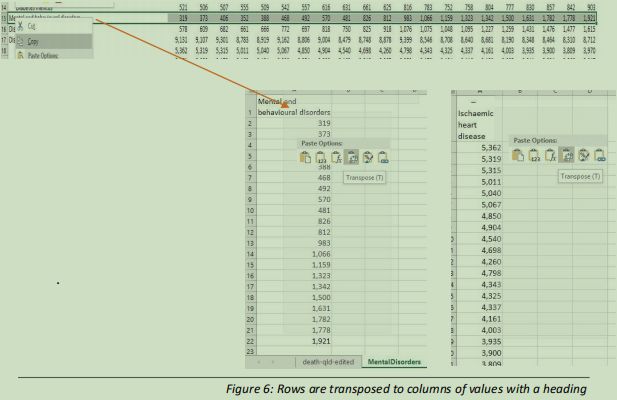This screenshot has width=617, height=400.
Task: Select Paste Formulas icon in left spreadsheet
Action: pos(337,157)
